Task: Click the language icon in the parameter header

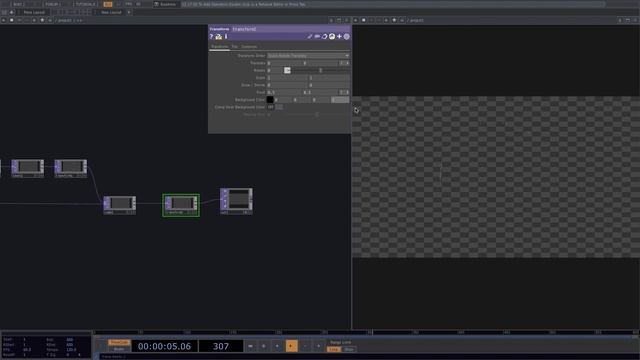Action: pyautogui.click(x=332, y=37)
